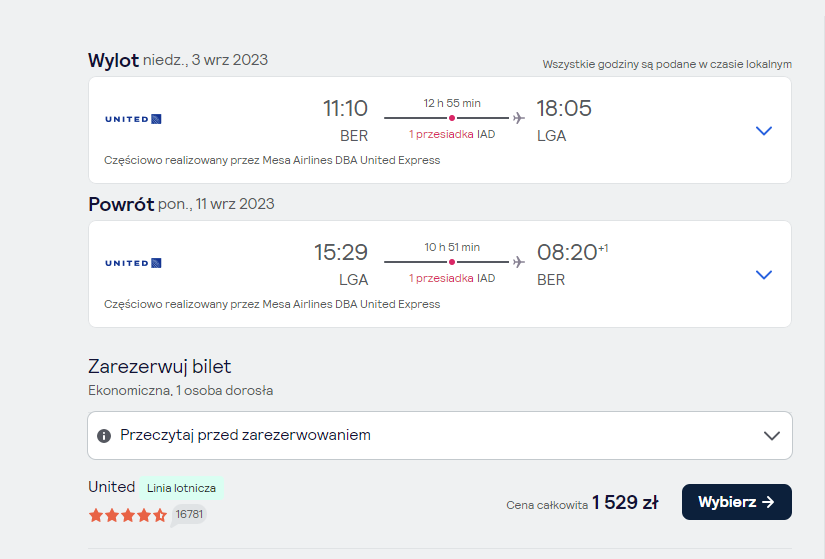Click United logo in outbound flight
825x559 pixels.
(133, 119)
